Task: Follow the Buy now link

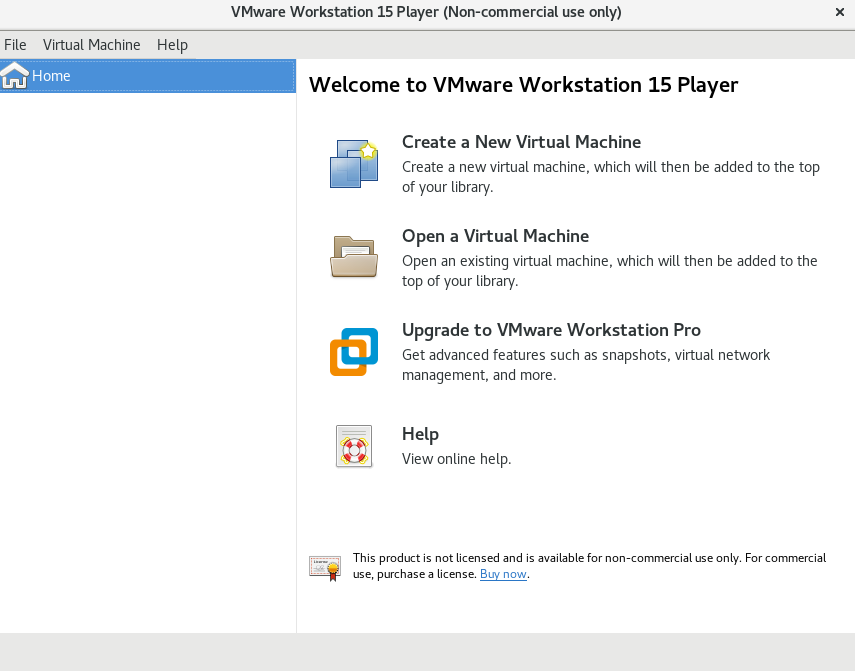Action: [x=503, y=574]
